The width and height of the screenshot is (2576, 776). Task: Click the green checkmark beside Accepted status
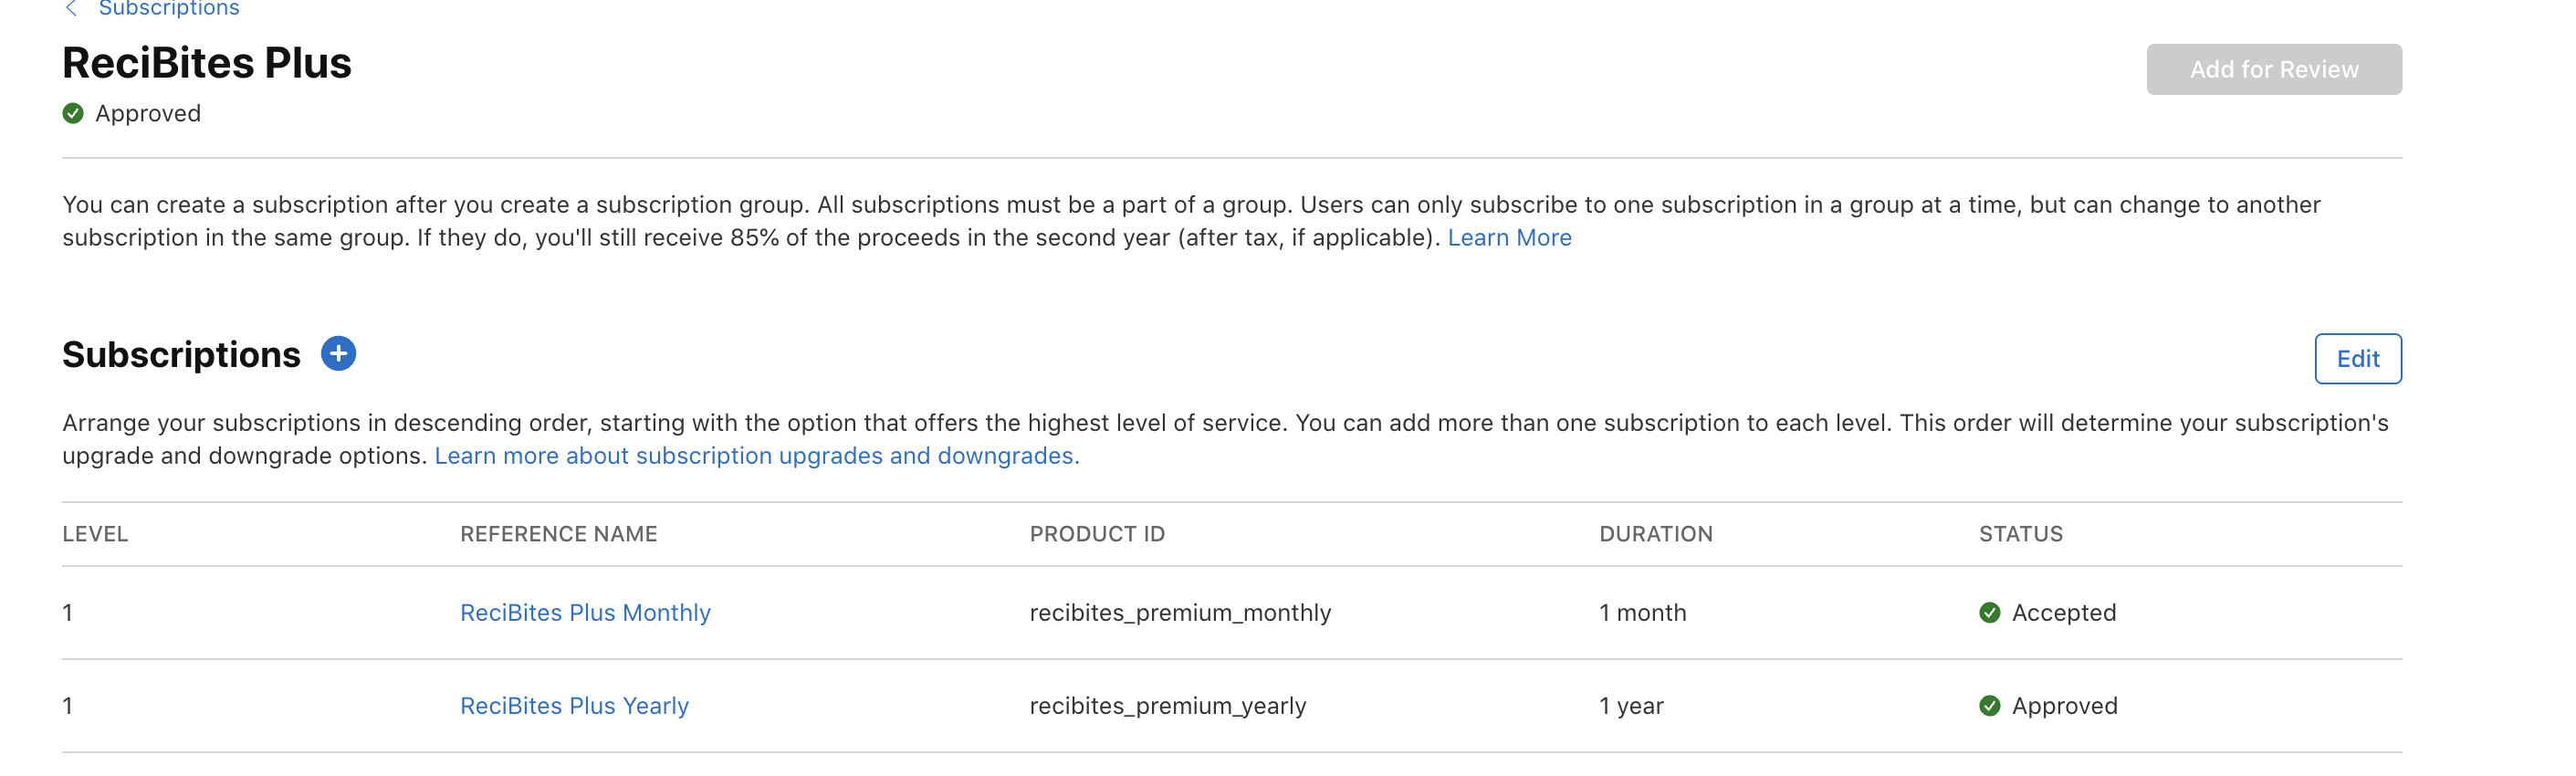pos(1989,613)
